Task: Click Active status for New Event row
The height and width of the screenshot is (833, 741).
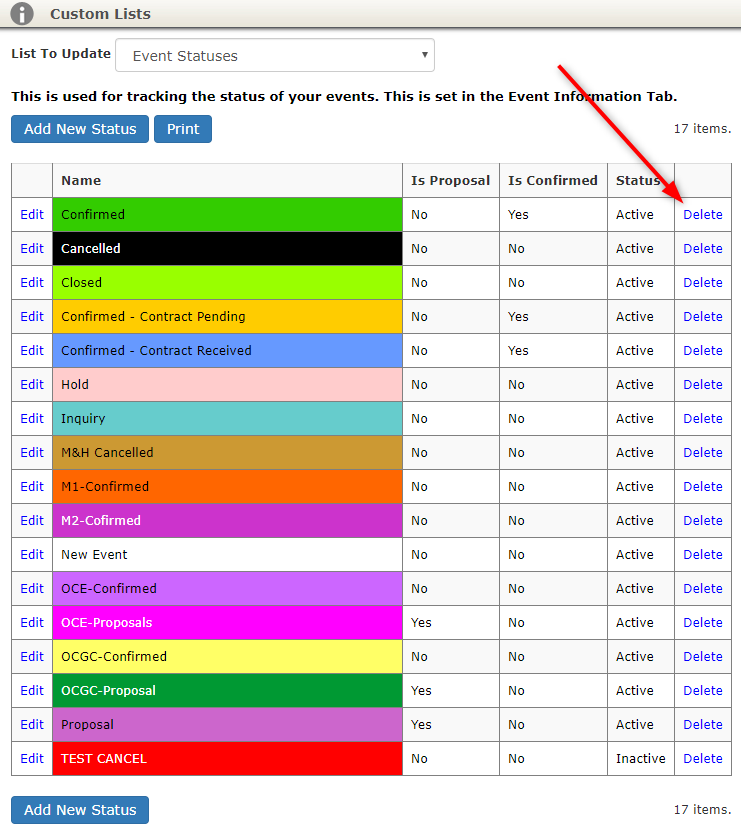Action: point(635,555)
